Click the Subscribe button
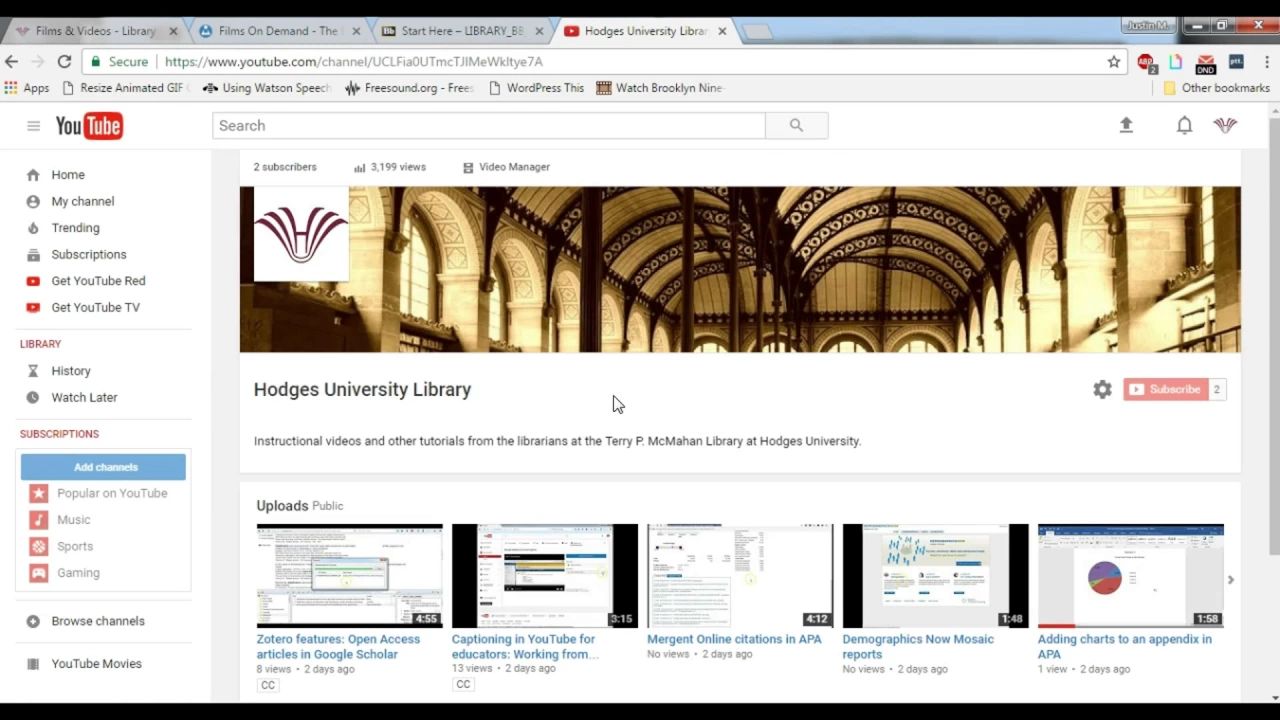Image resolution: width=1280 pixels, height=720 pixels. click(1165, 389)
